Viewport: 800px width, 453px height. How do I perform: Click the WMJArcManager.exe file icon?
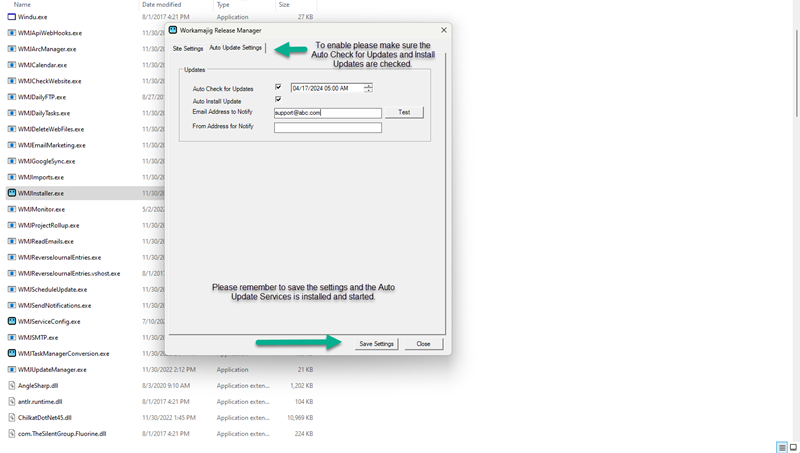click(12, 49)
